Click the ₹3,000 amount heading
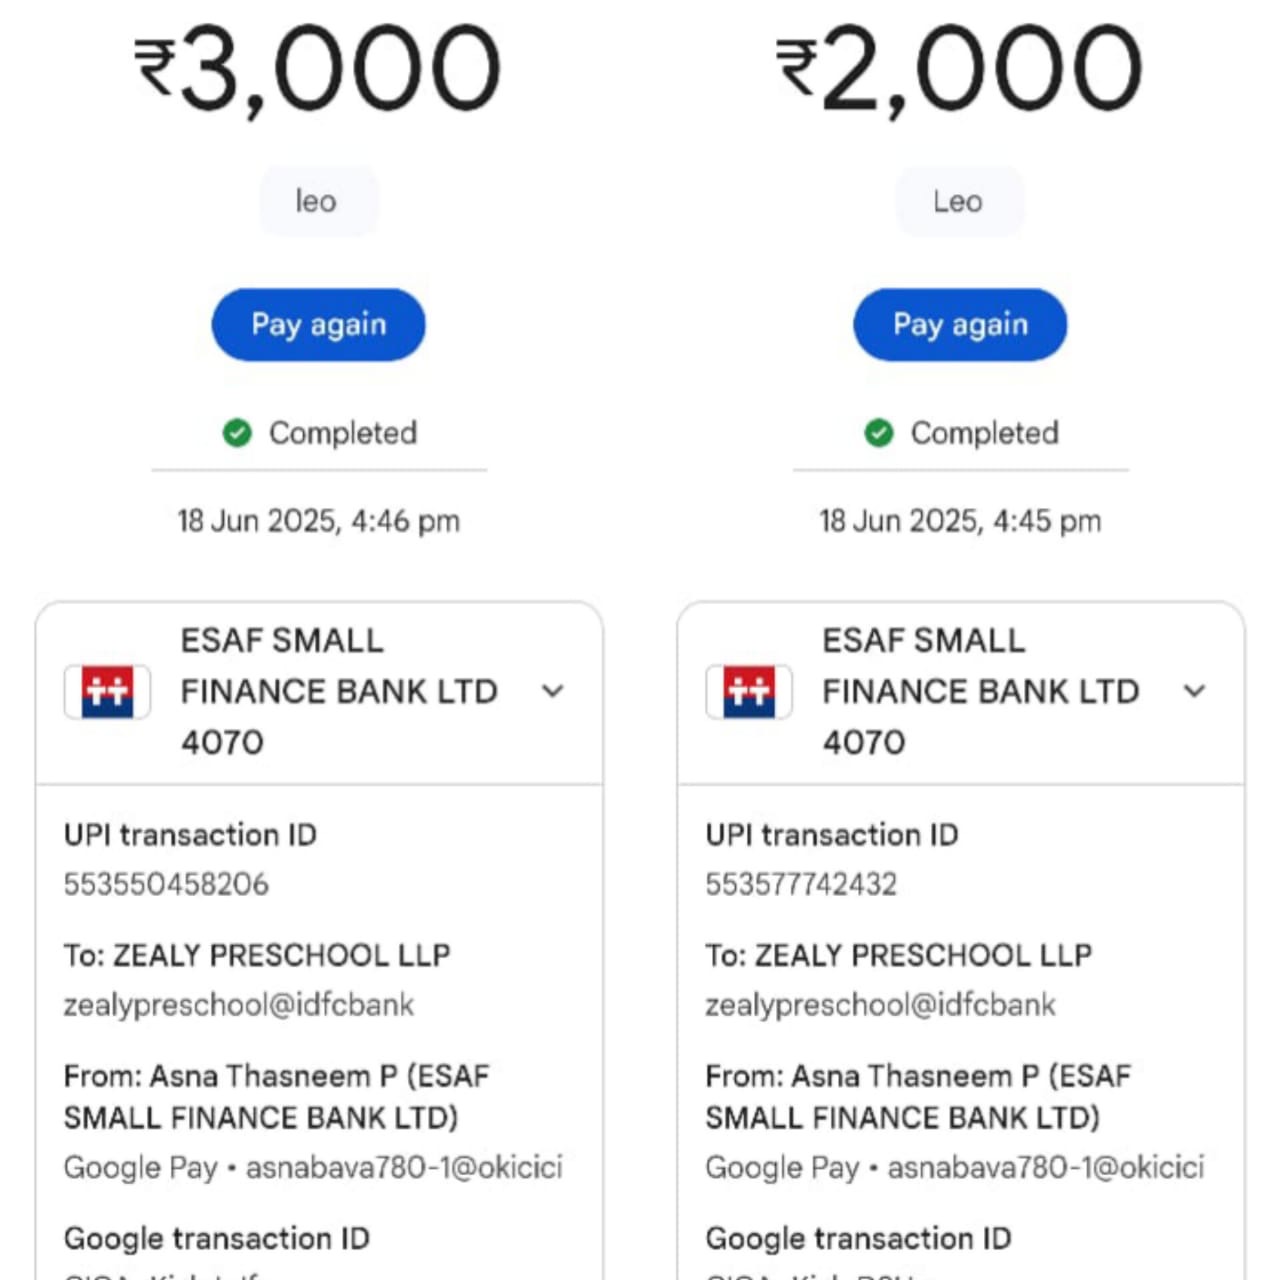 (x=318, y=68)
